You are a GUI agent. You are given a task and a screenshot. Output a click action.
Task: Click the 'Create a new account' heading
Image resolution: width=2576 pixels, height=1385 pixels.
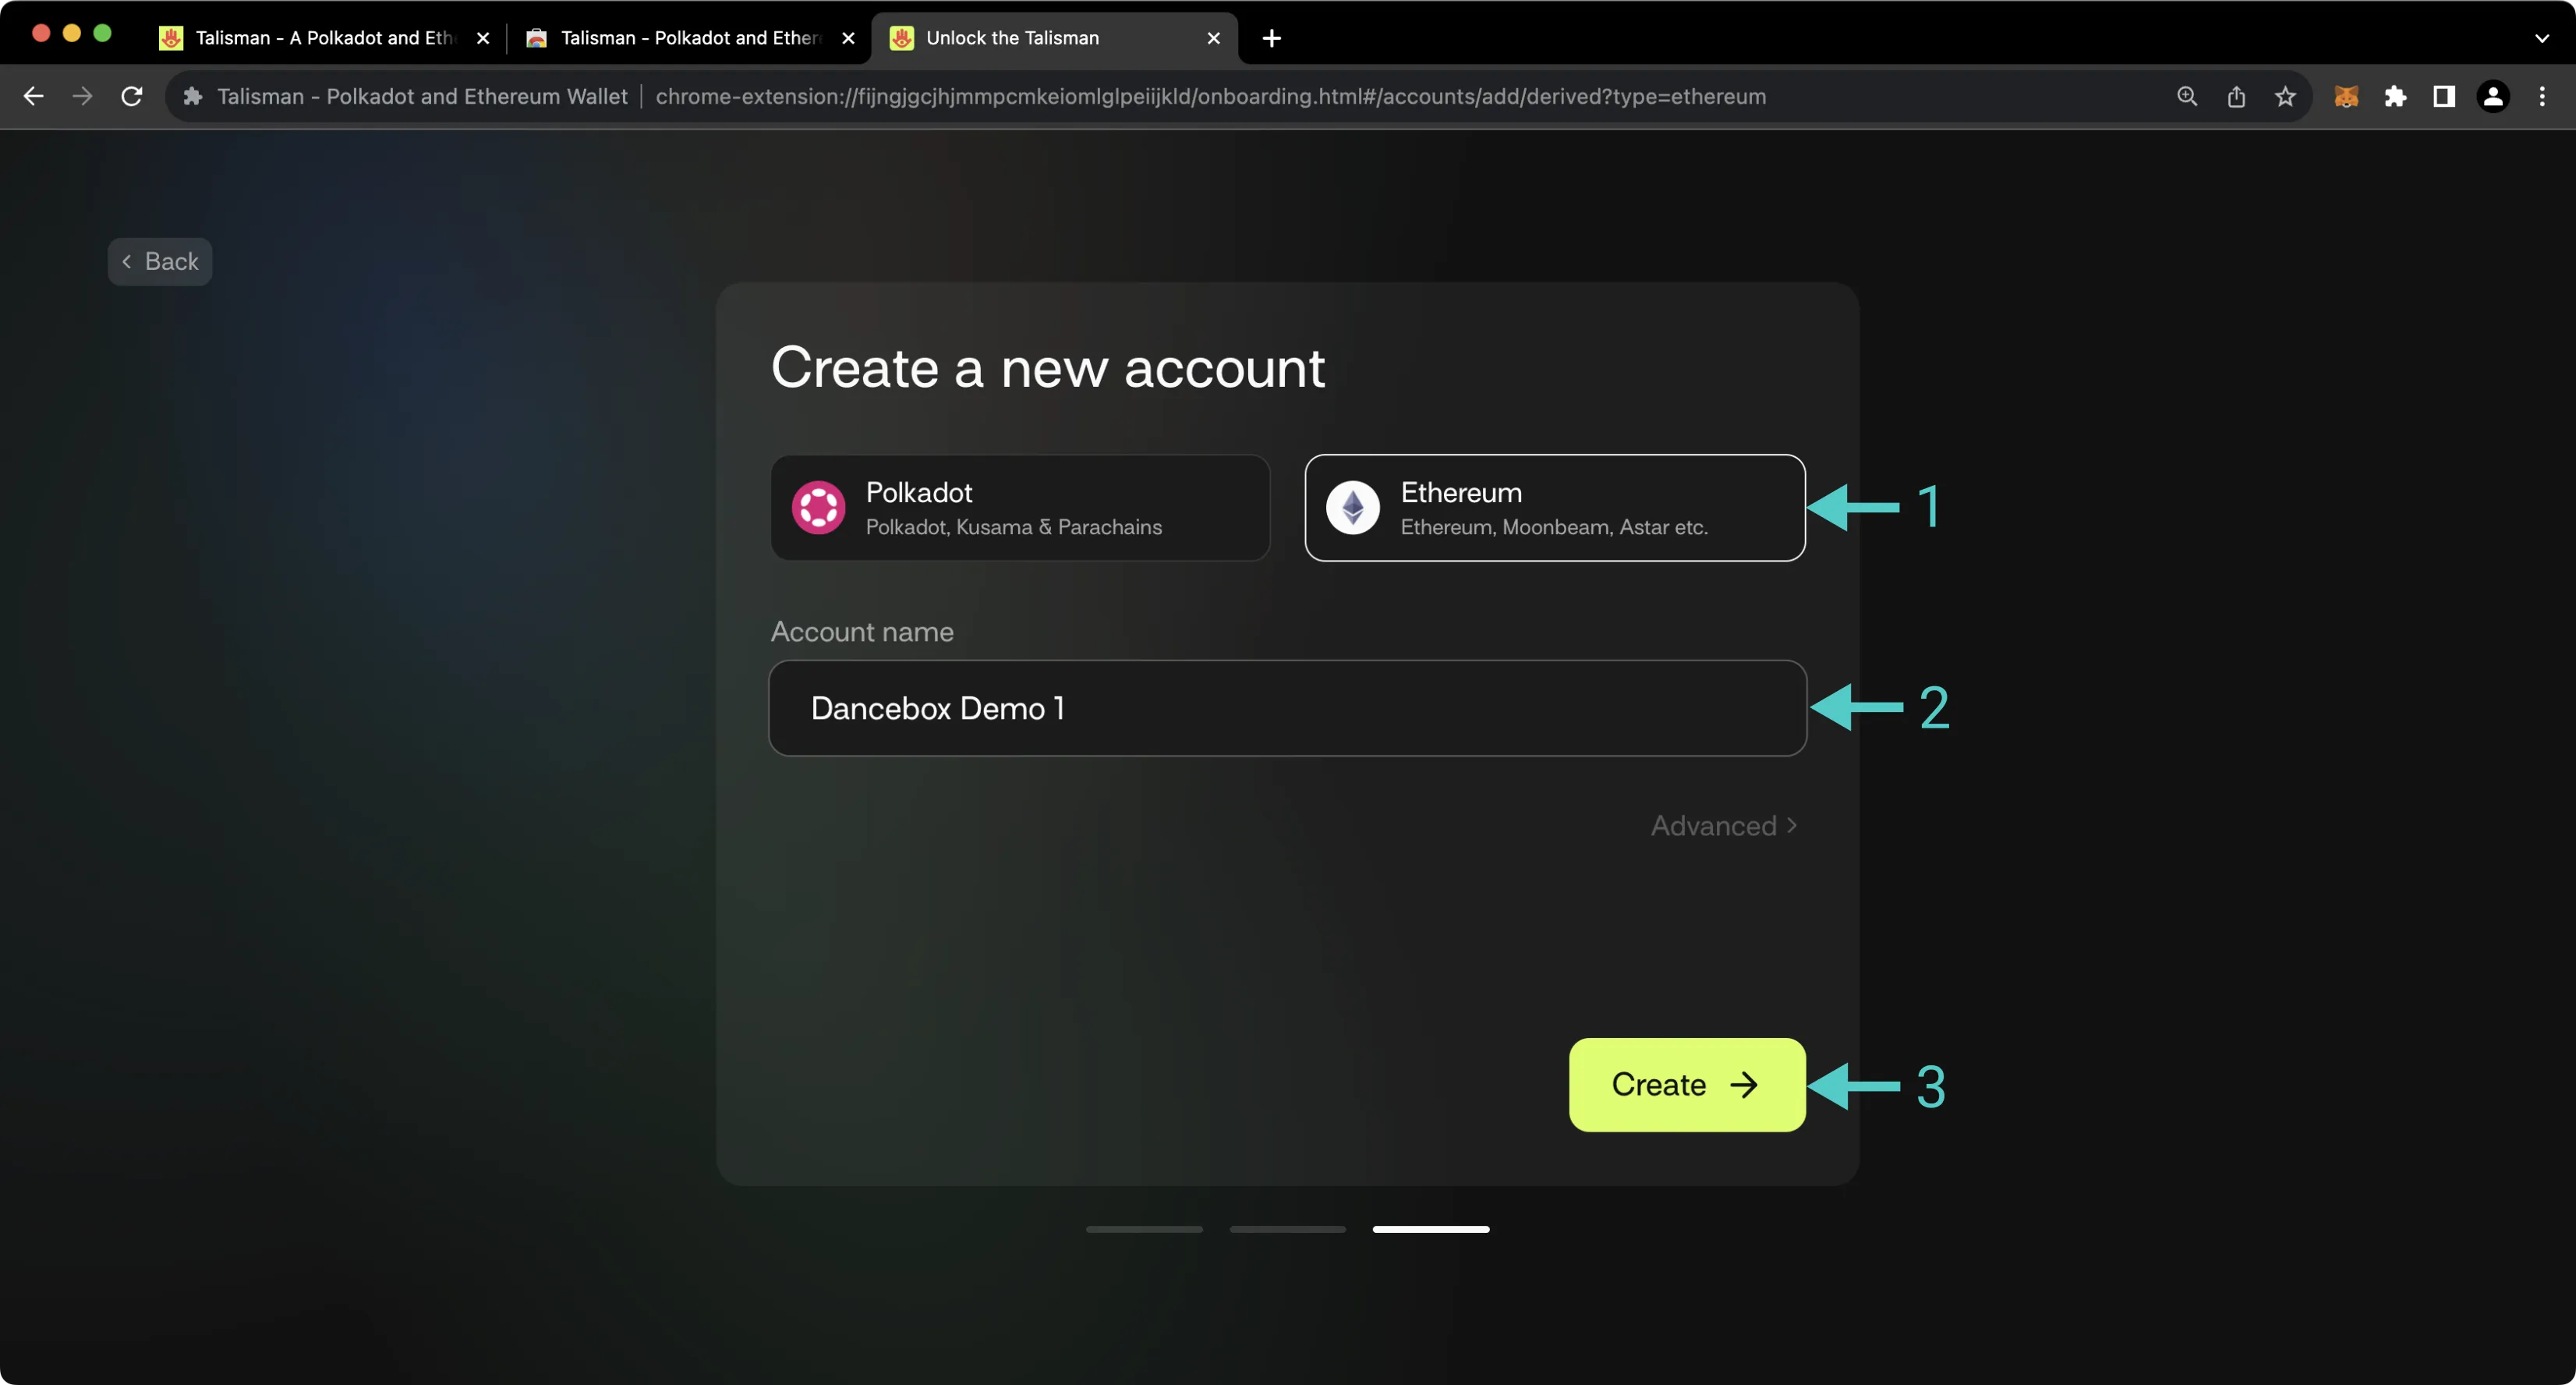tap(1048, 368)
